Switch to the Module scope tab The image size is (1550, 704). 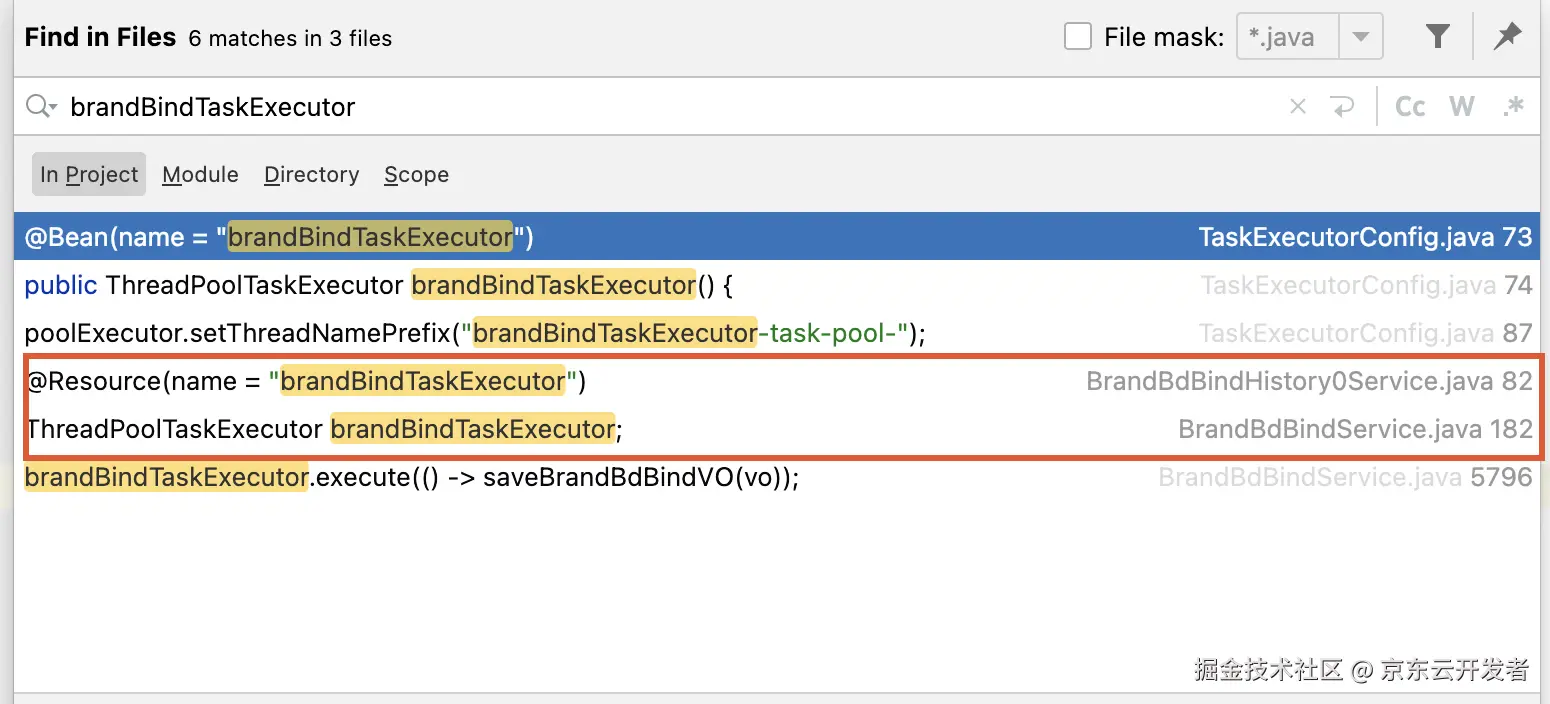pos(200,174)
